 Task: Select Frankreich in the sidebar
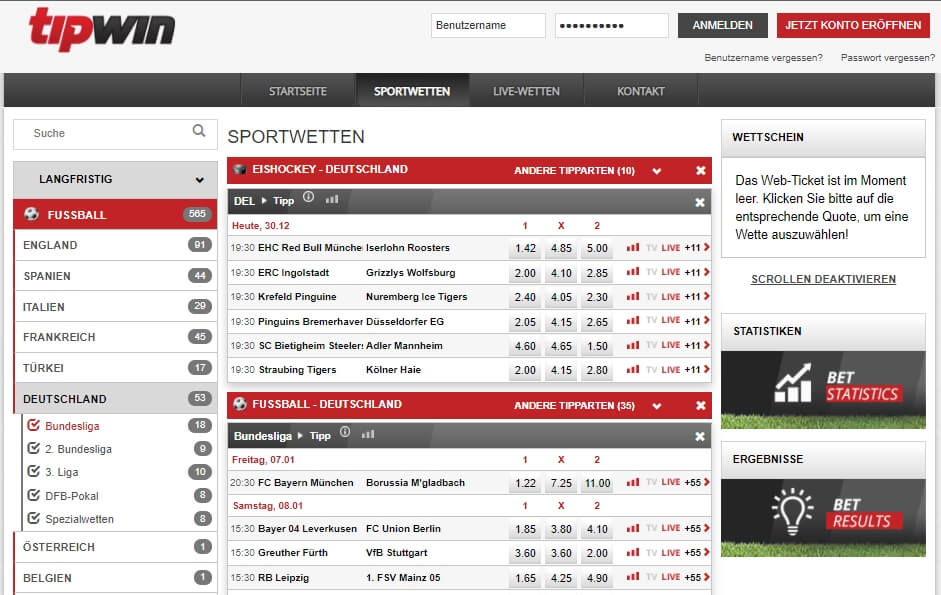115,337
